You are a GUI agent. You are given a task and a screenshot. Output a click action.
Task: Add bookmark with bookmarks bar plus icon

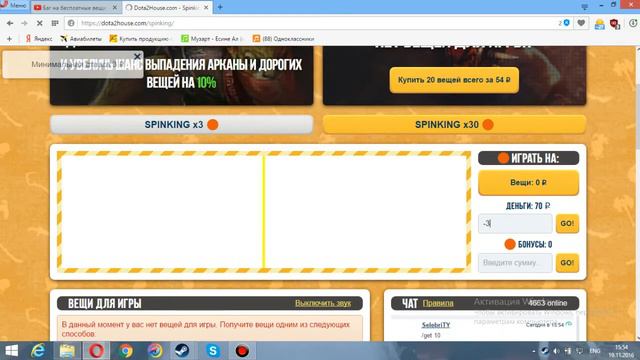tap(9, 39)
